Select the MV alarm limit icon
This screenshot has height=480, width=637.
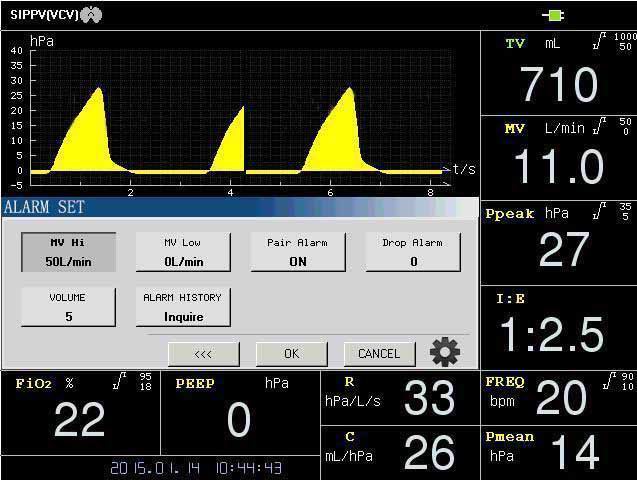[600, 125]
